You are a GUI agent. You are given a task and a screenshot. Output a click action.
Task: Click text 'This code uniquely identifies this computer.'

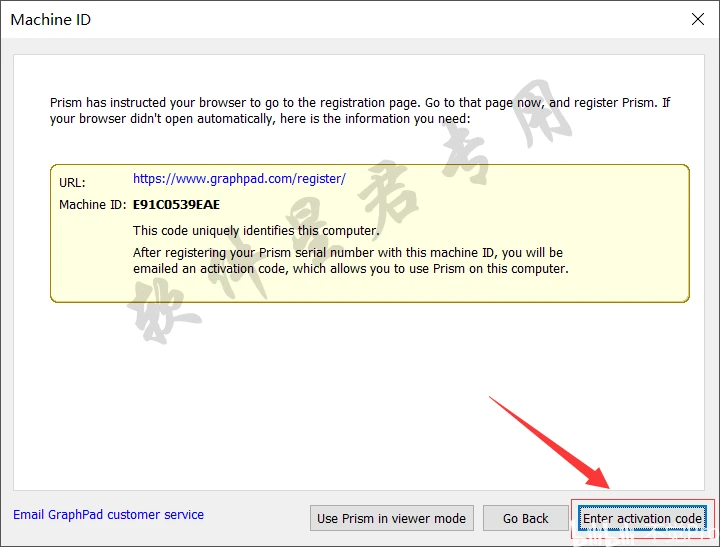pyautogui.click(x=256, y=231)
